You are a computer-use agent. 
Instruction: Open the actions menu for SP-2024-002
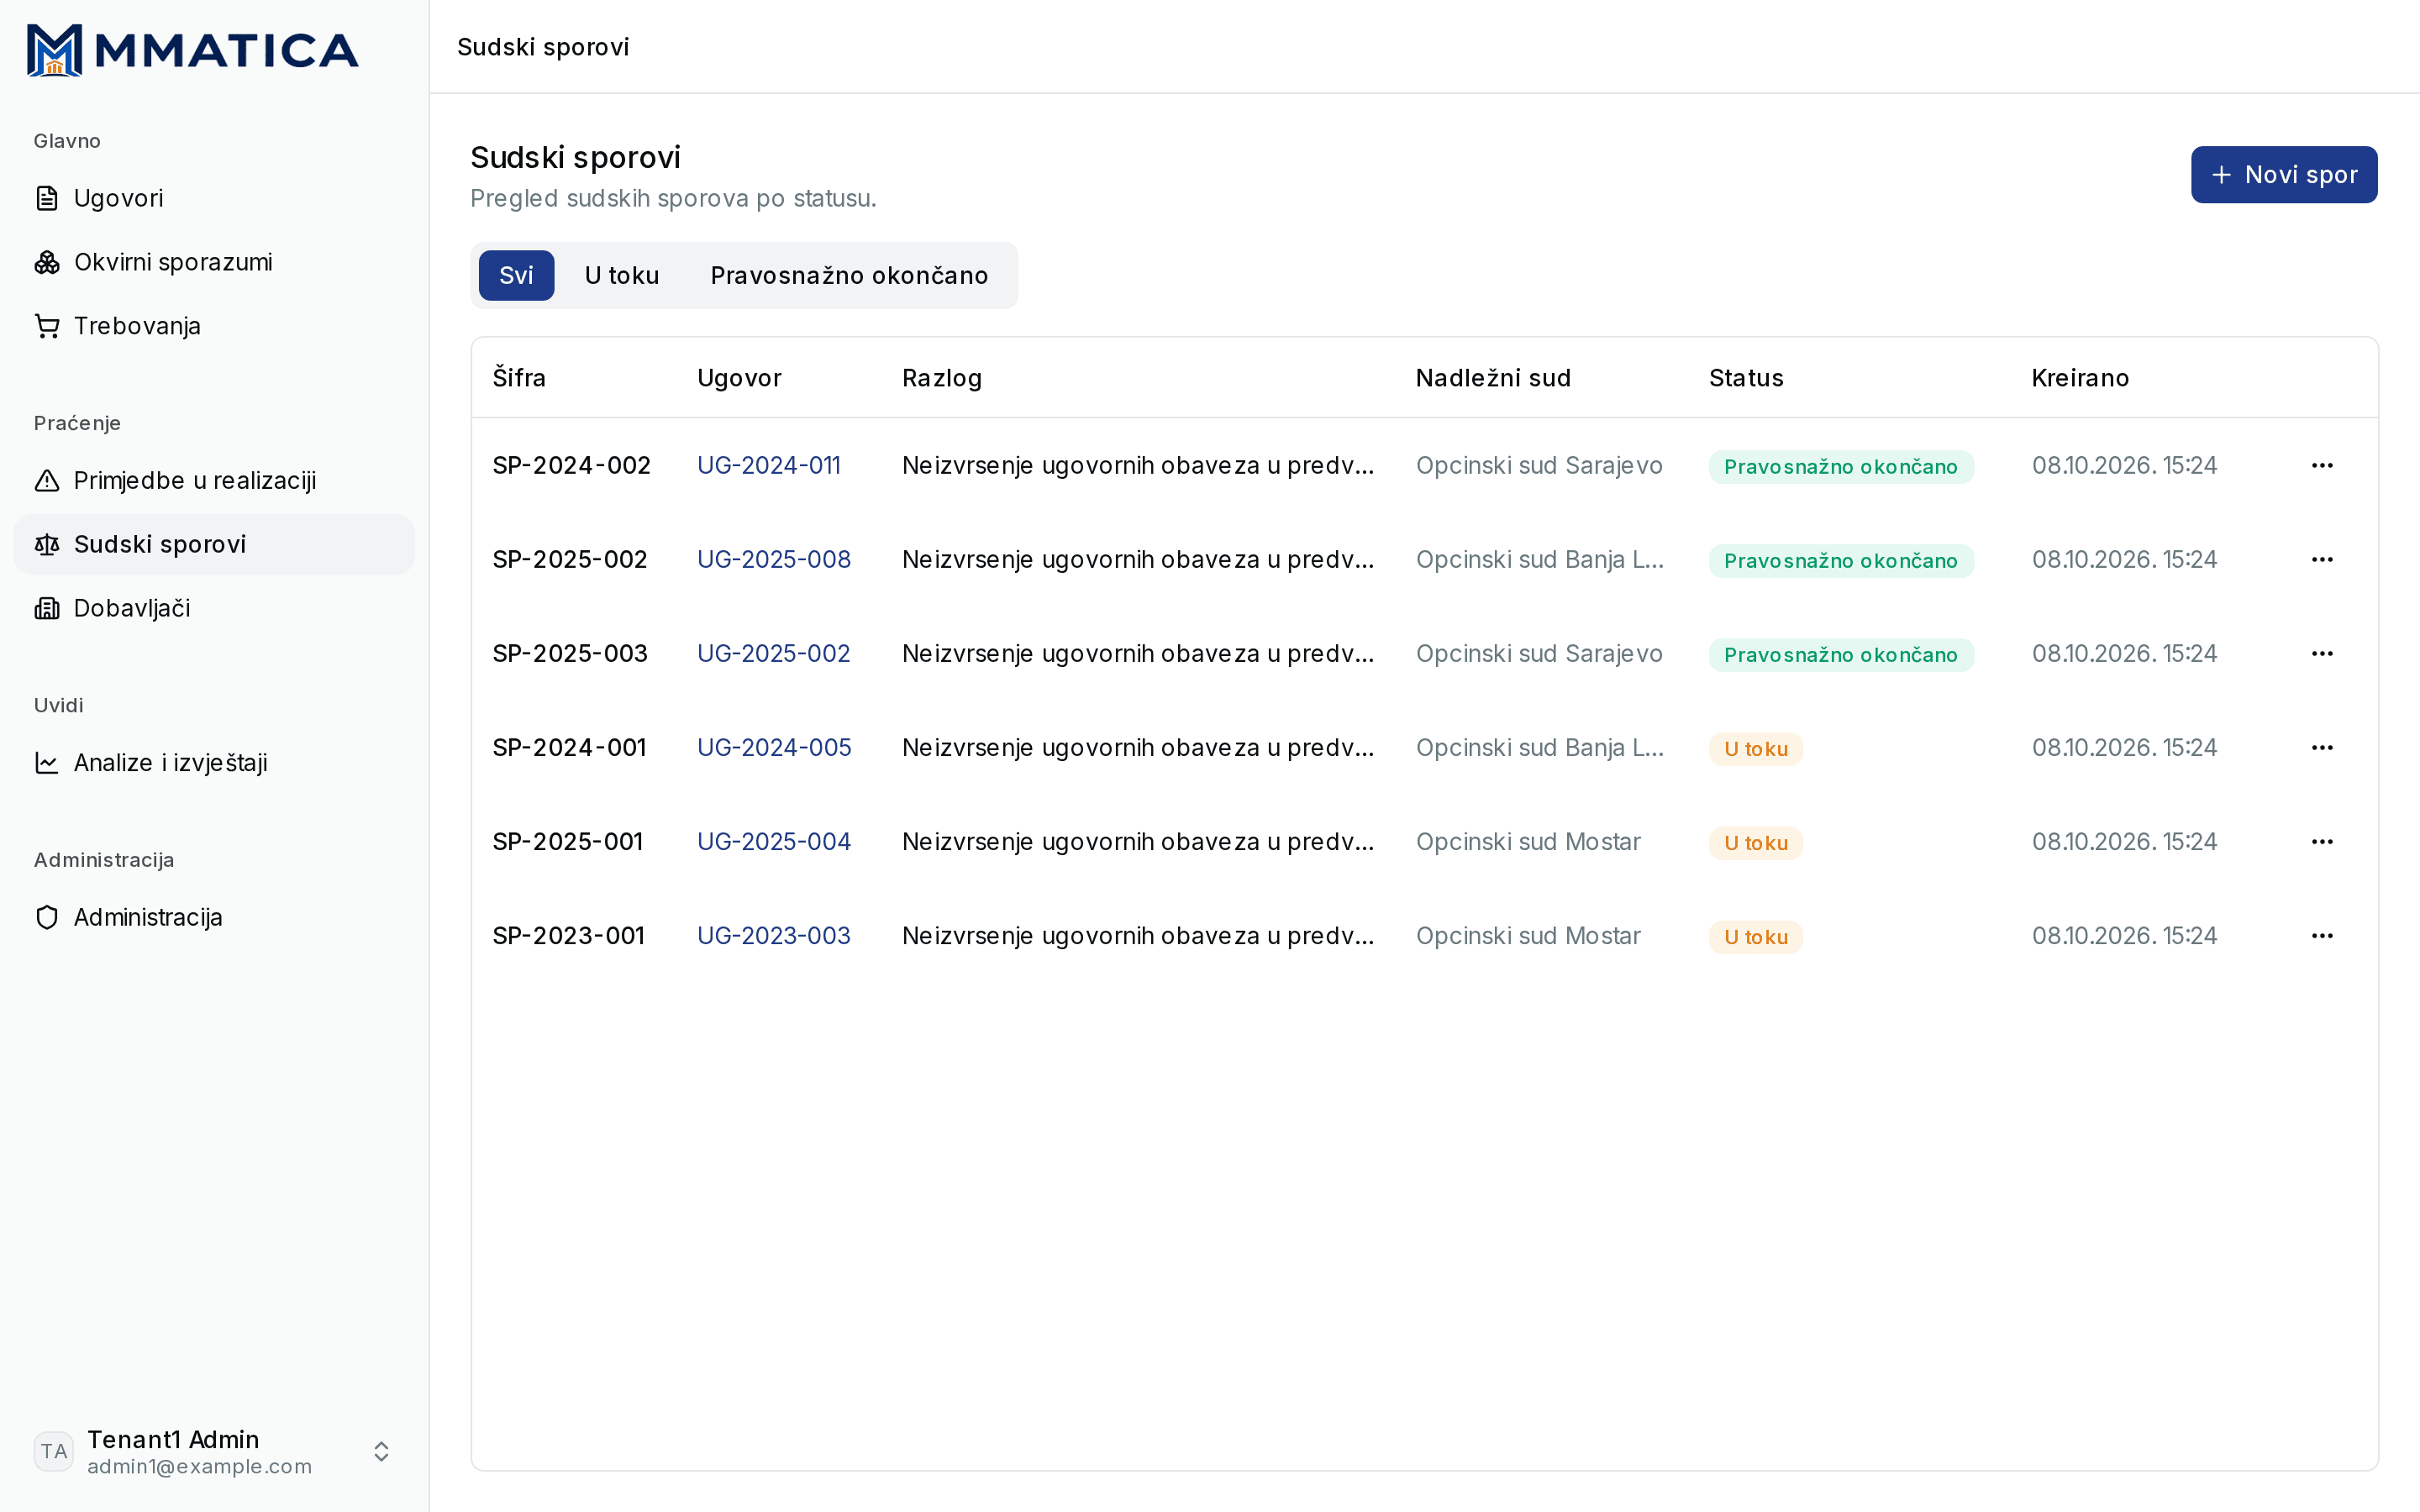2322,465
